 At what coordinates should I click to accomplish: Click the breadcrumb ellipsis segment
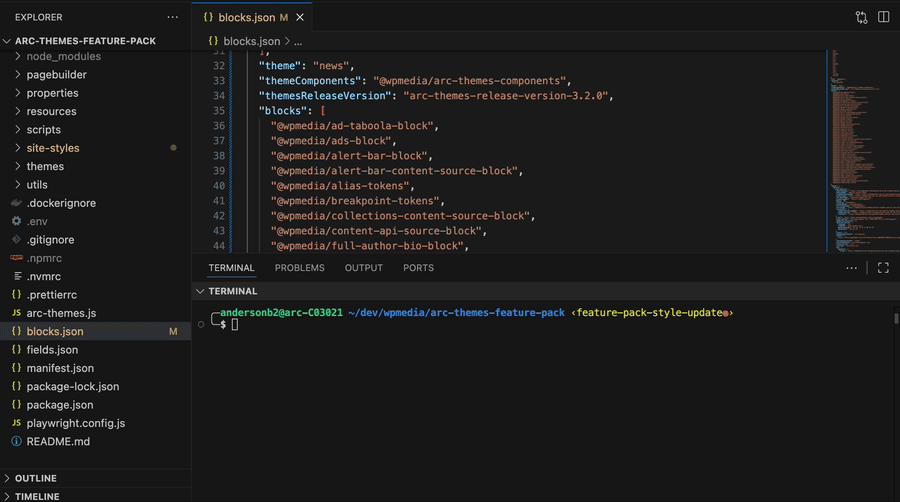pyautogui.click(x=298, y=41)
